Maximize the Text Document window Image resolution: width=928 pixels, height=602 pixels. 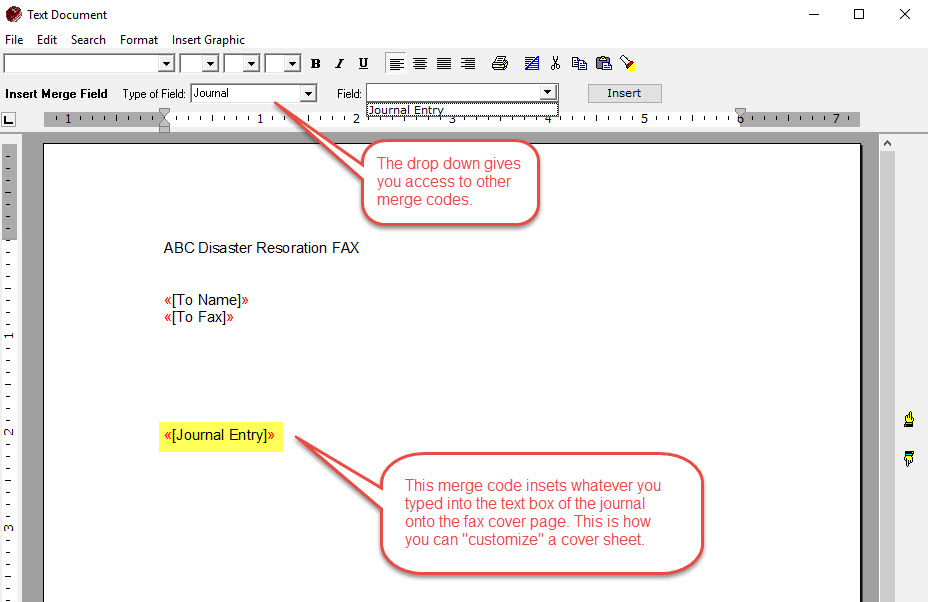click(859, 14)
